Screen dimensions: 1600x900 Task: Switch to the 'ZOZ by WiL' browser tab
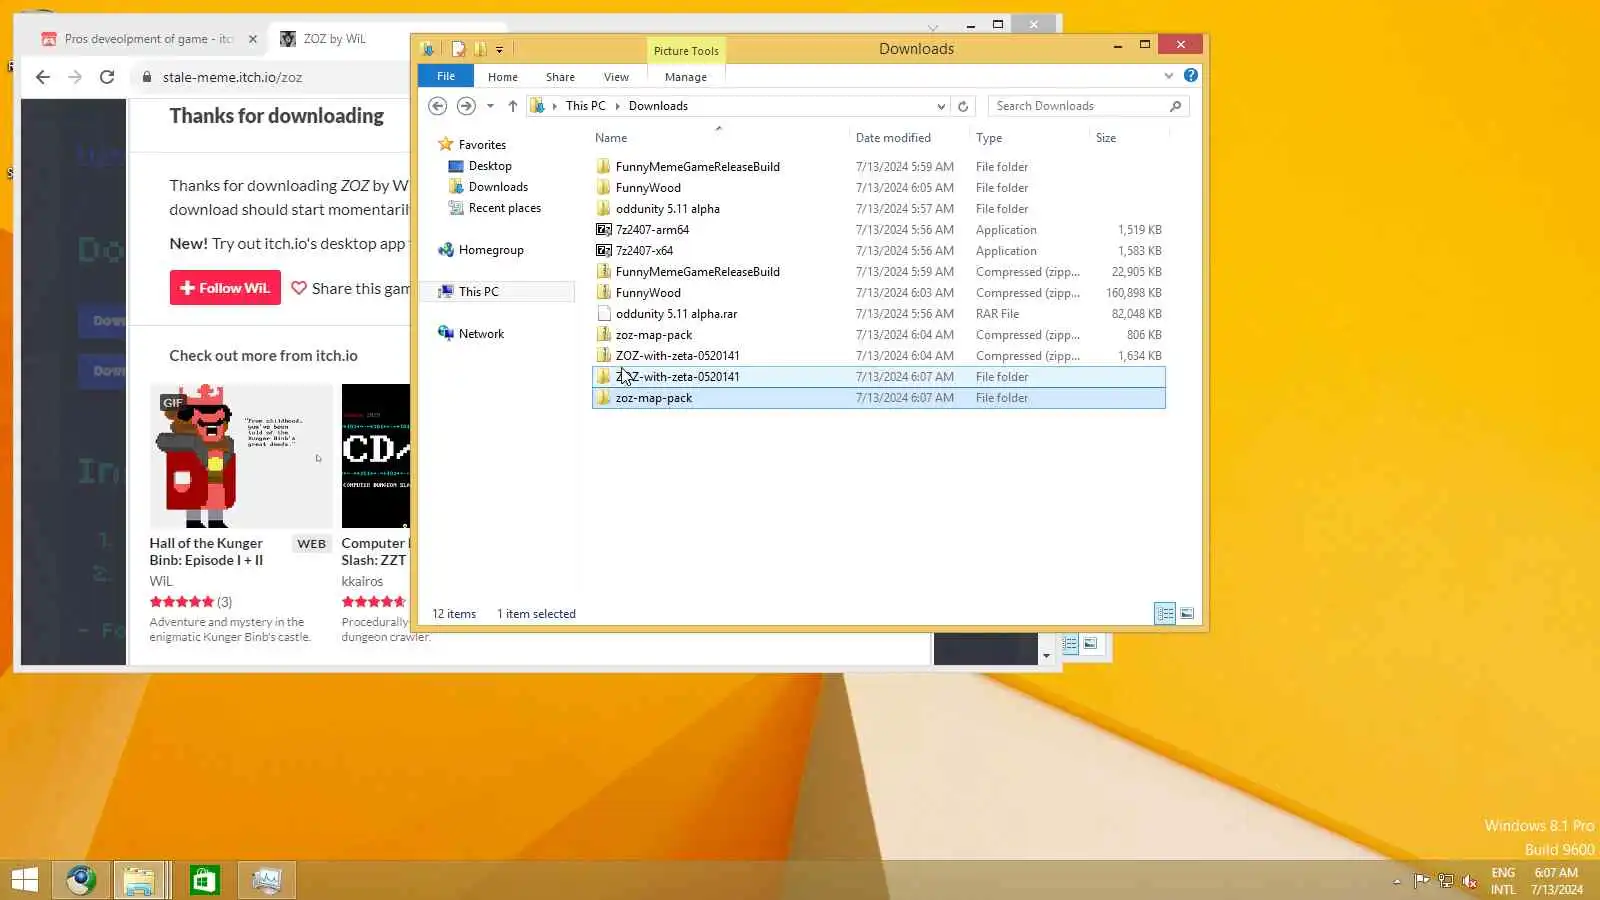(335, 39)
